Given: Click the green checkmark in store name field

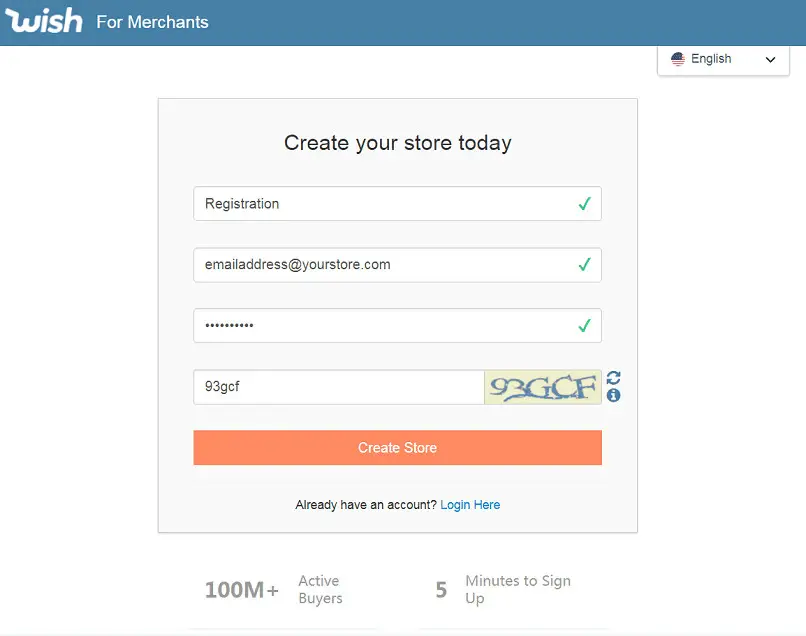Looking at the screenshot, I should [x=584, y=204].
